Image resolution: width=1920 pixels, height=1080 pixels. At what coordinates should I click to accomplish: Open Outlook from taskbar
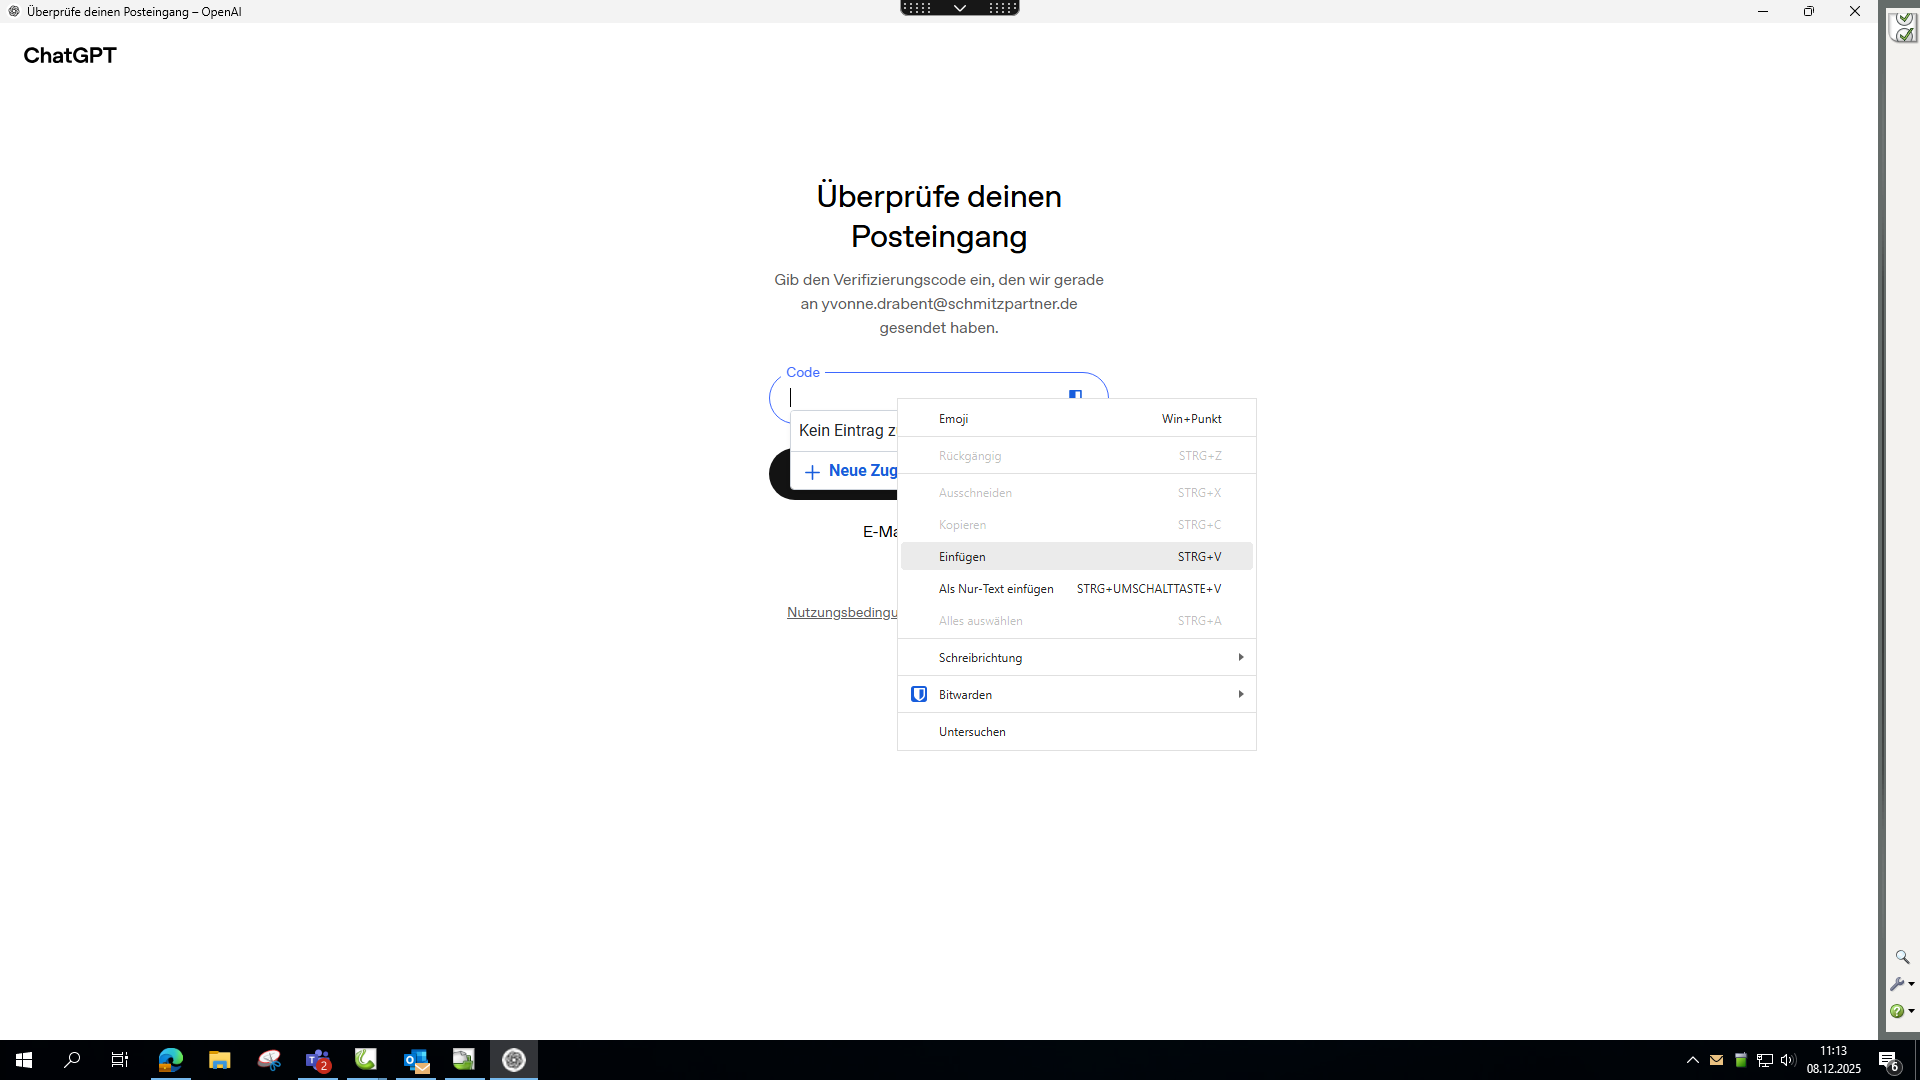click(416, 1060)
